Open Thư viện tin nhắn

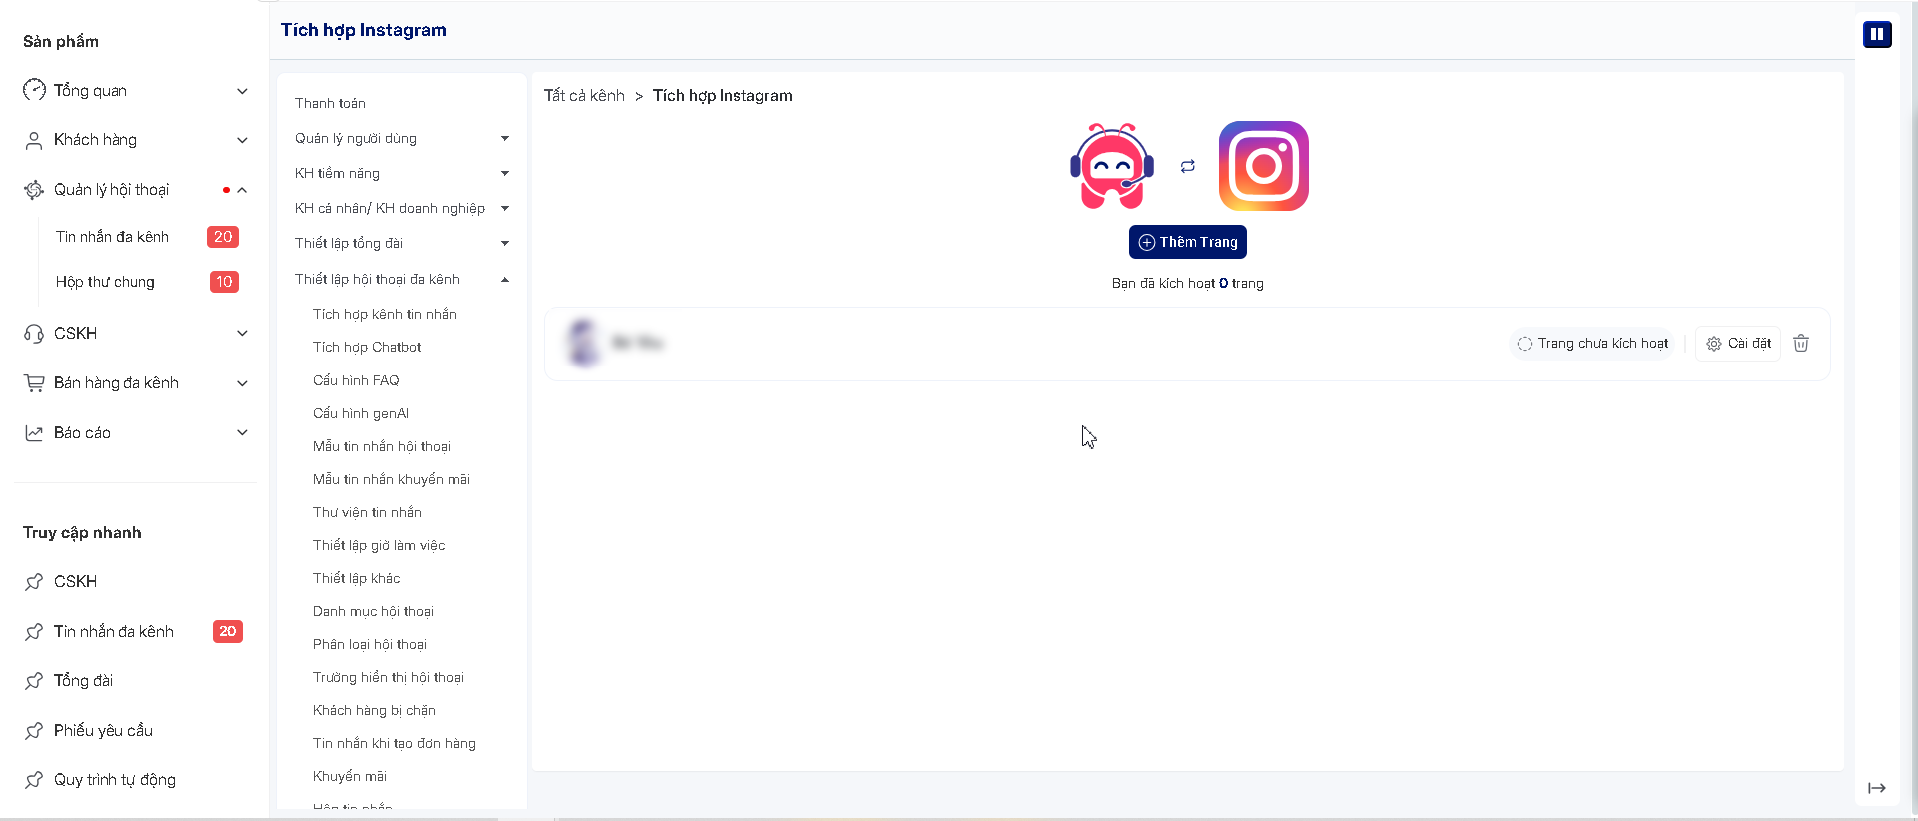[x=367, y=512]
